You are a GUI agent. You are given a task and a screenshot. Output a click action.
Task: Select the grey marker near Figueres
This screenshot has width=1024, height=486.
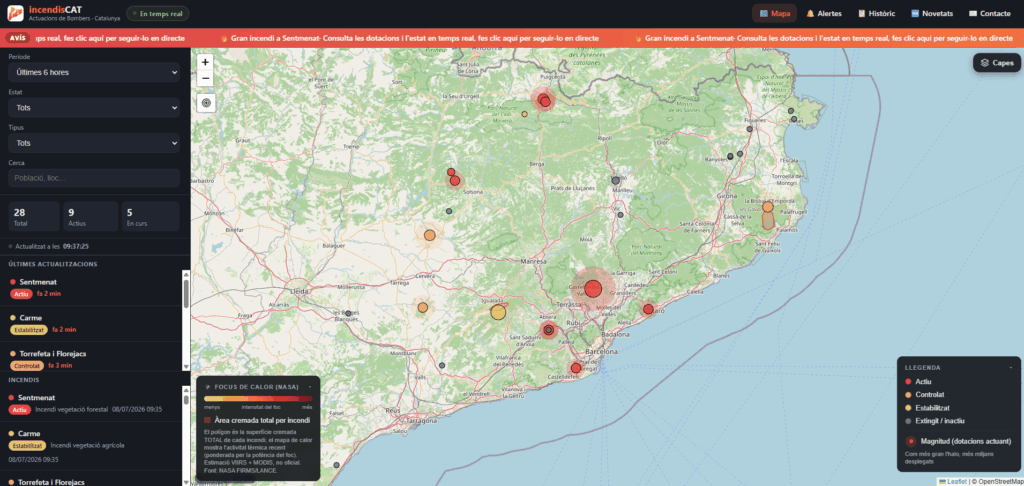750,129
